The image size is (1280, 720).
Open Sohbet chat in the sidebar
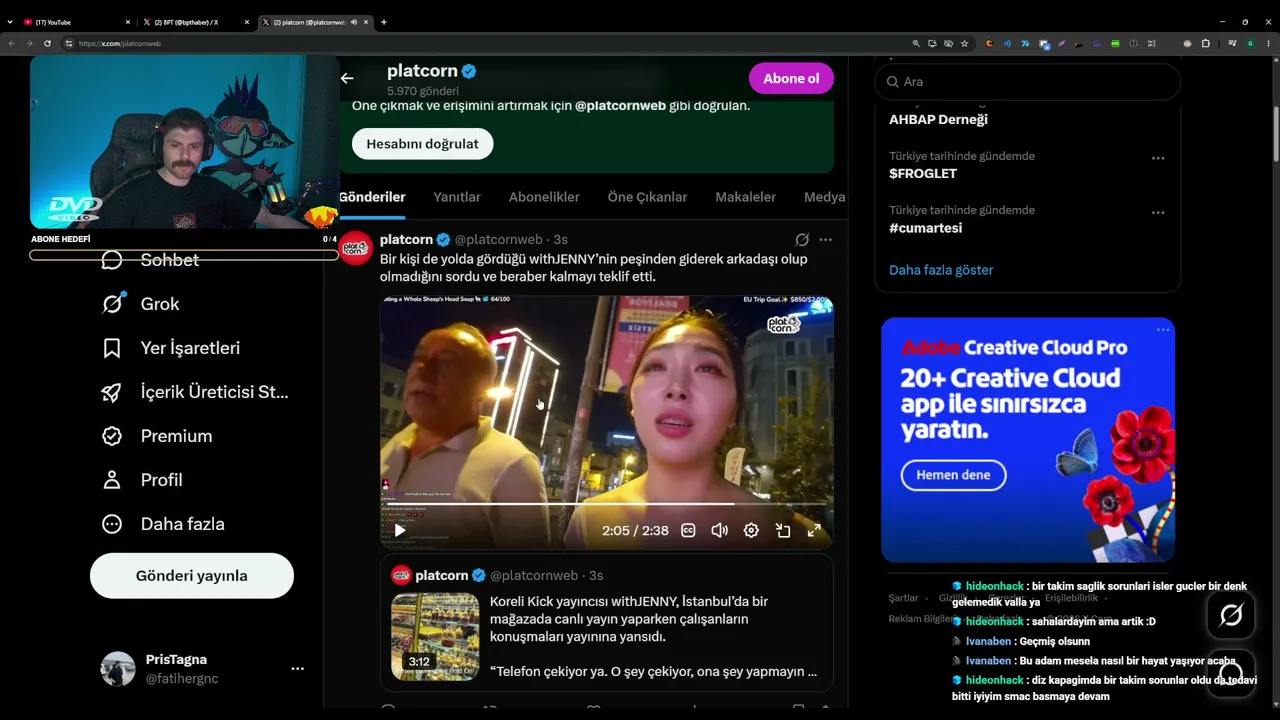pyautogui.click(x=150, y=260)
